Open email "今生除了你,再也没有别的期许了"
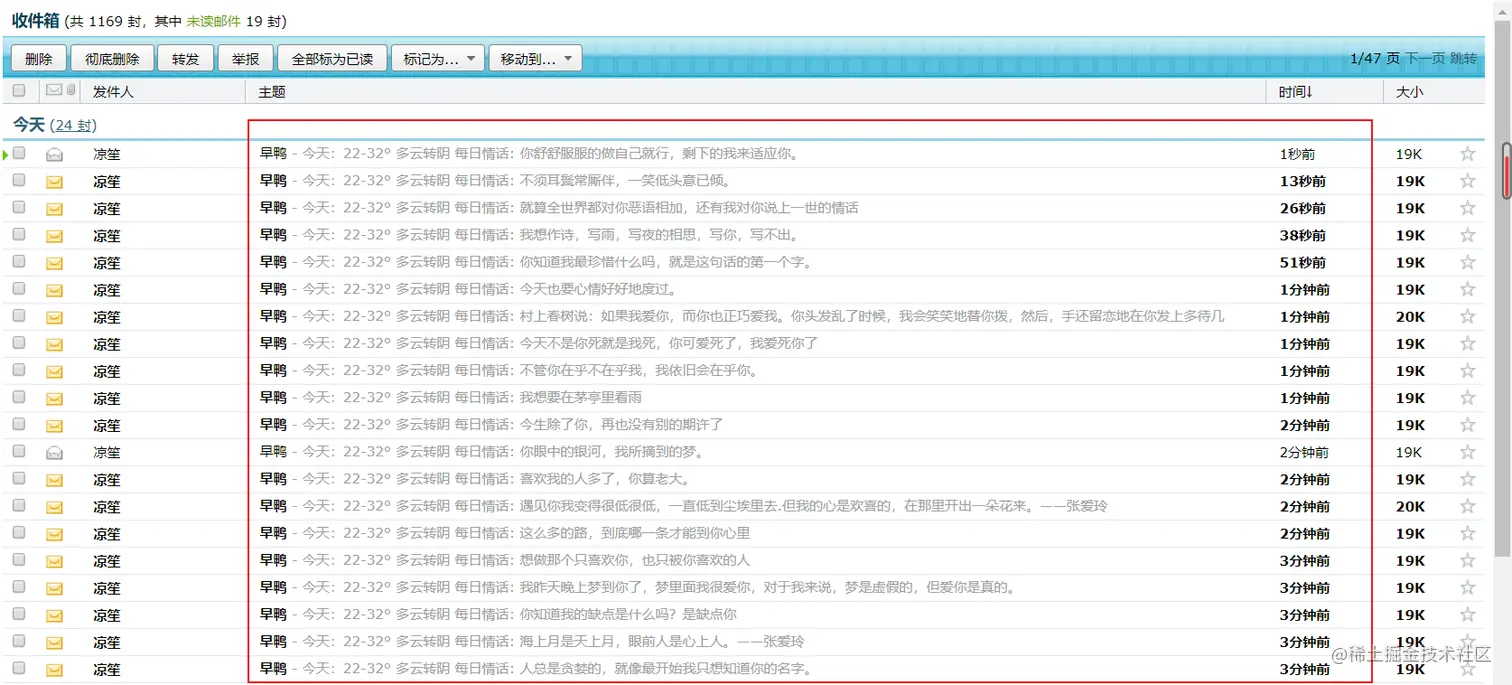1512x685 pixels. [621, 424]
